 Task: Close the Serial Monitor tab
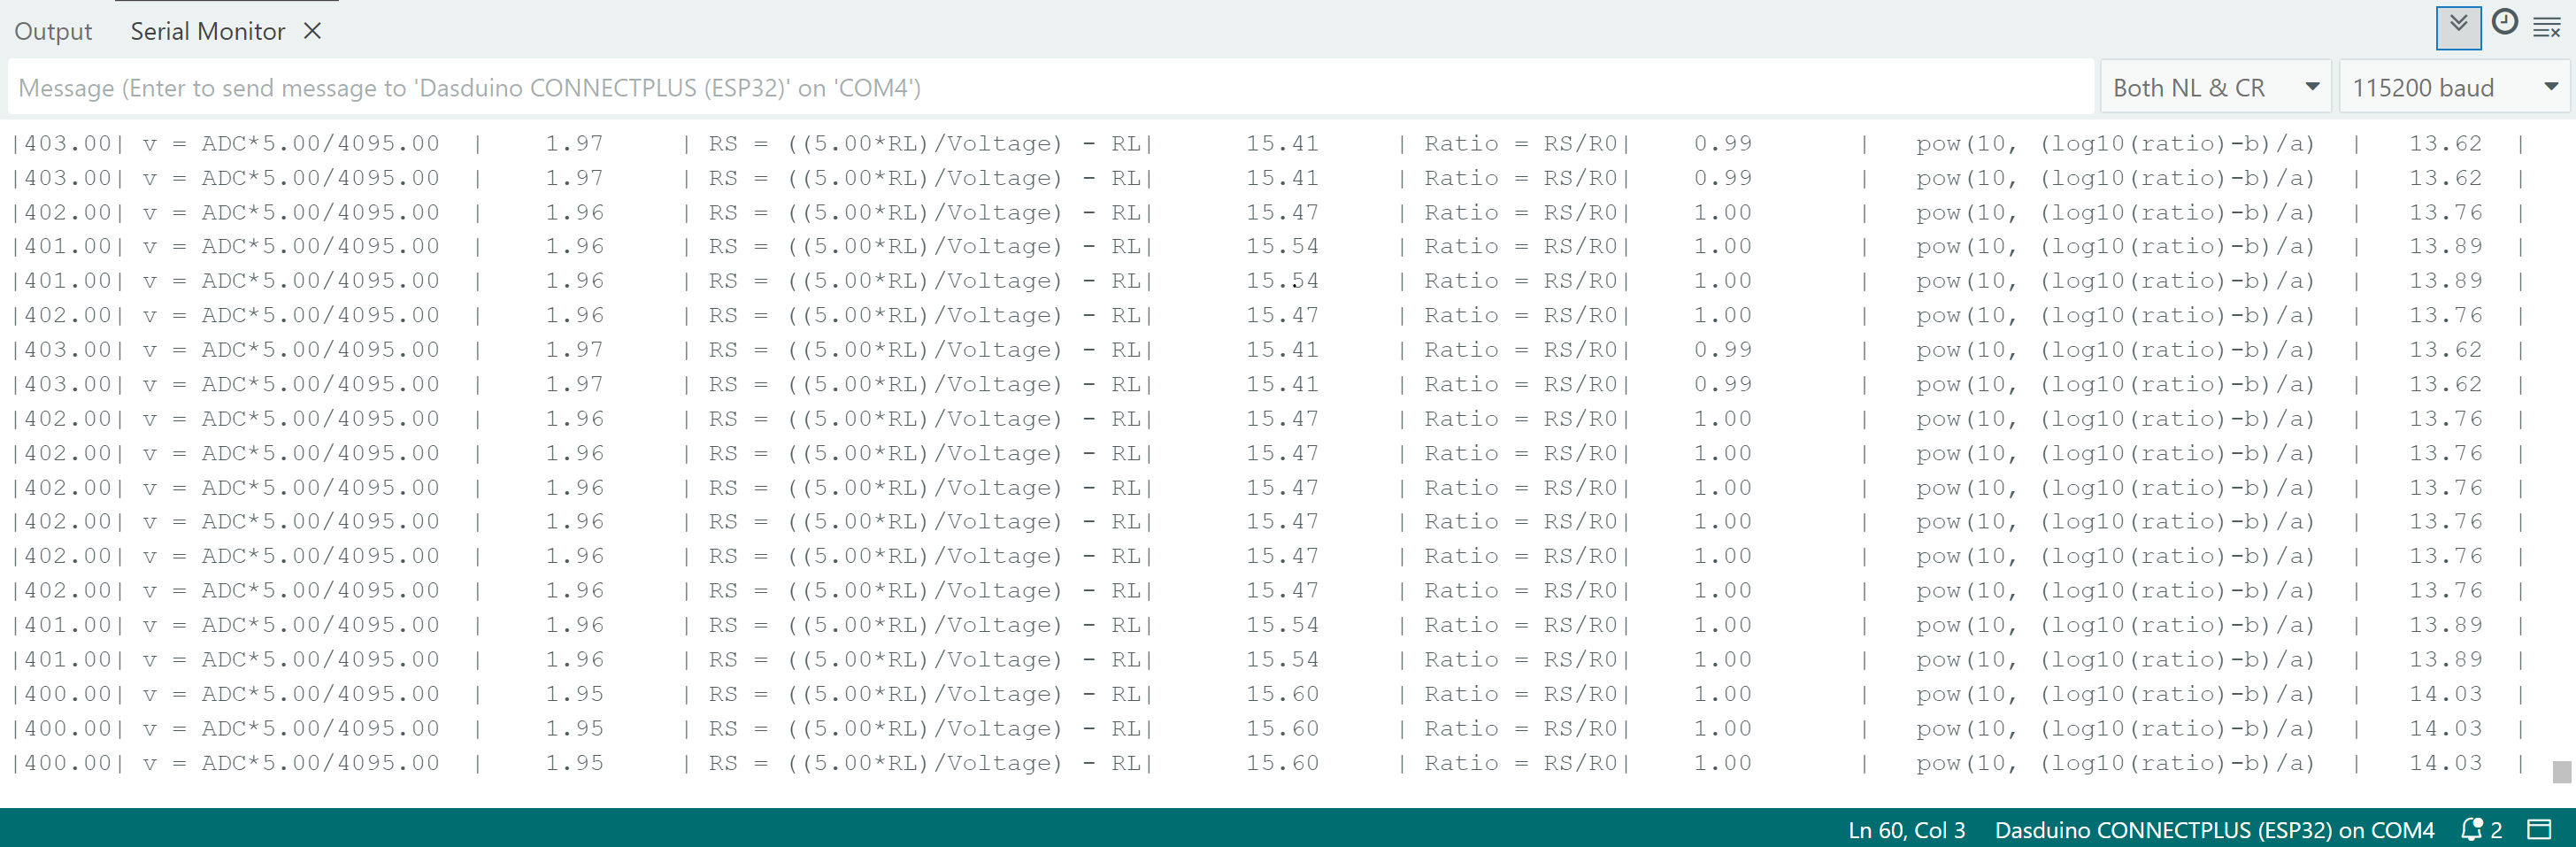tap(312, 31)
